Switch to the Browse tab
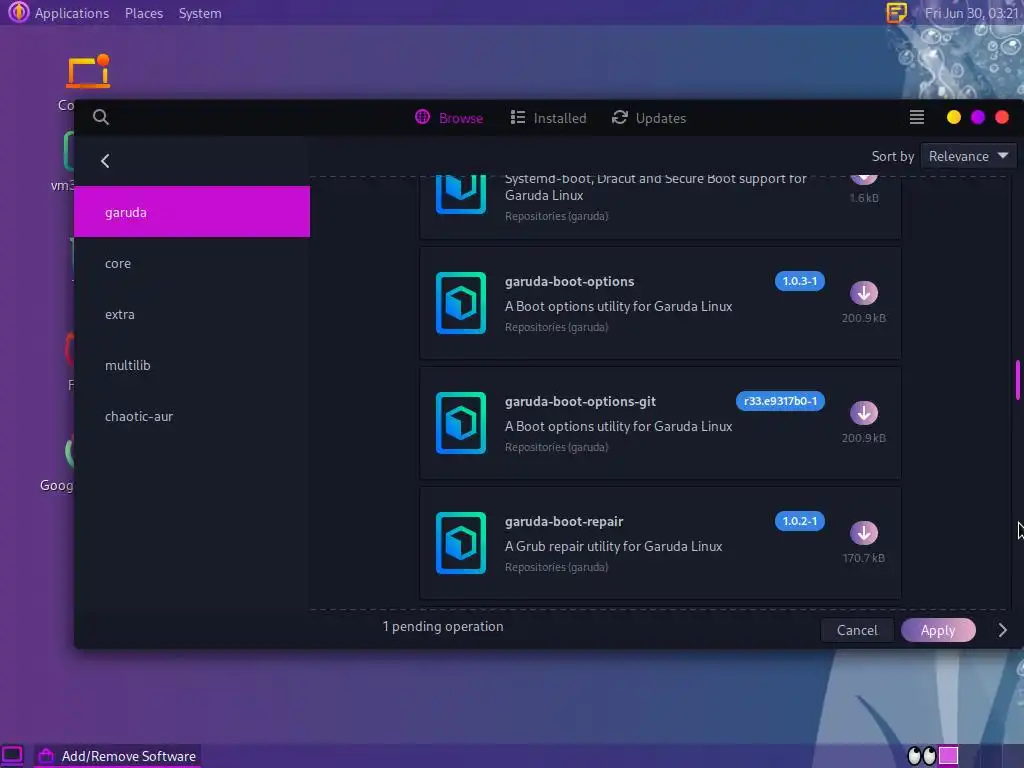Screen dimensions: 1024x768 click(449, 118)
